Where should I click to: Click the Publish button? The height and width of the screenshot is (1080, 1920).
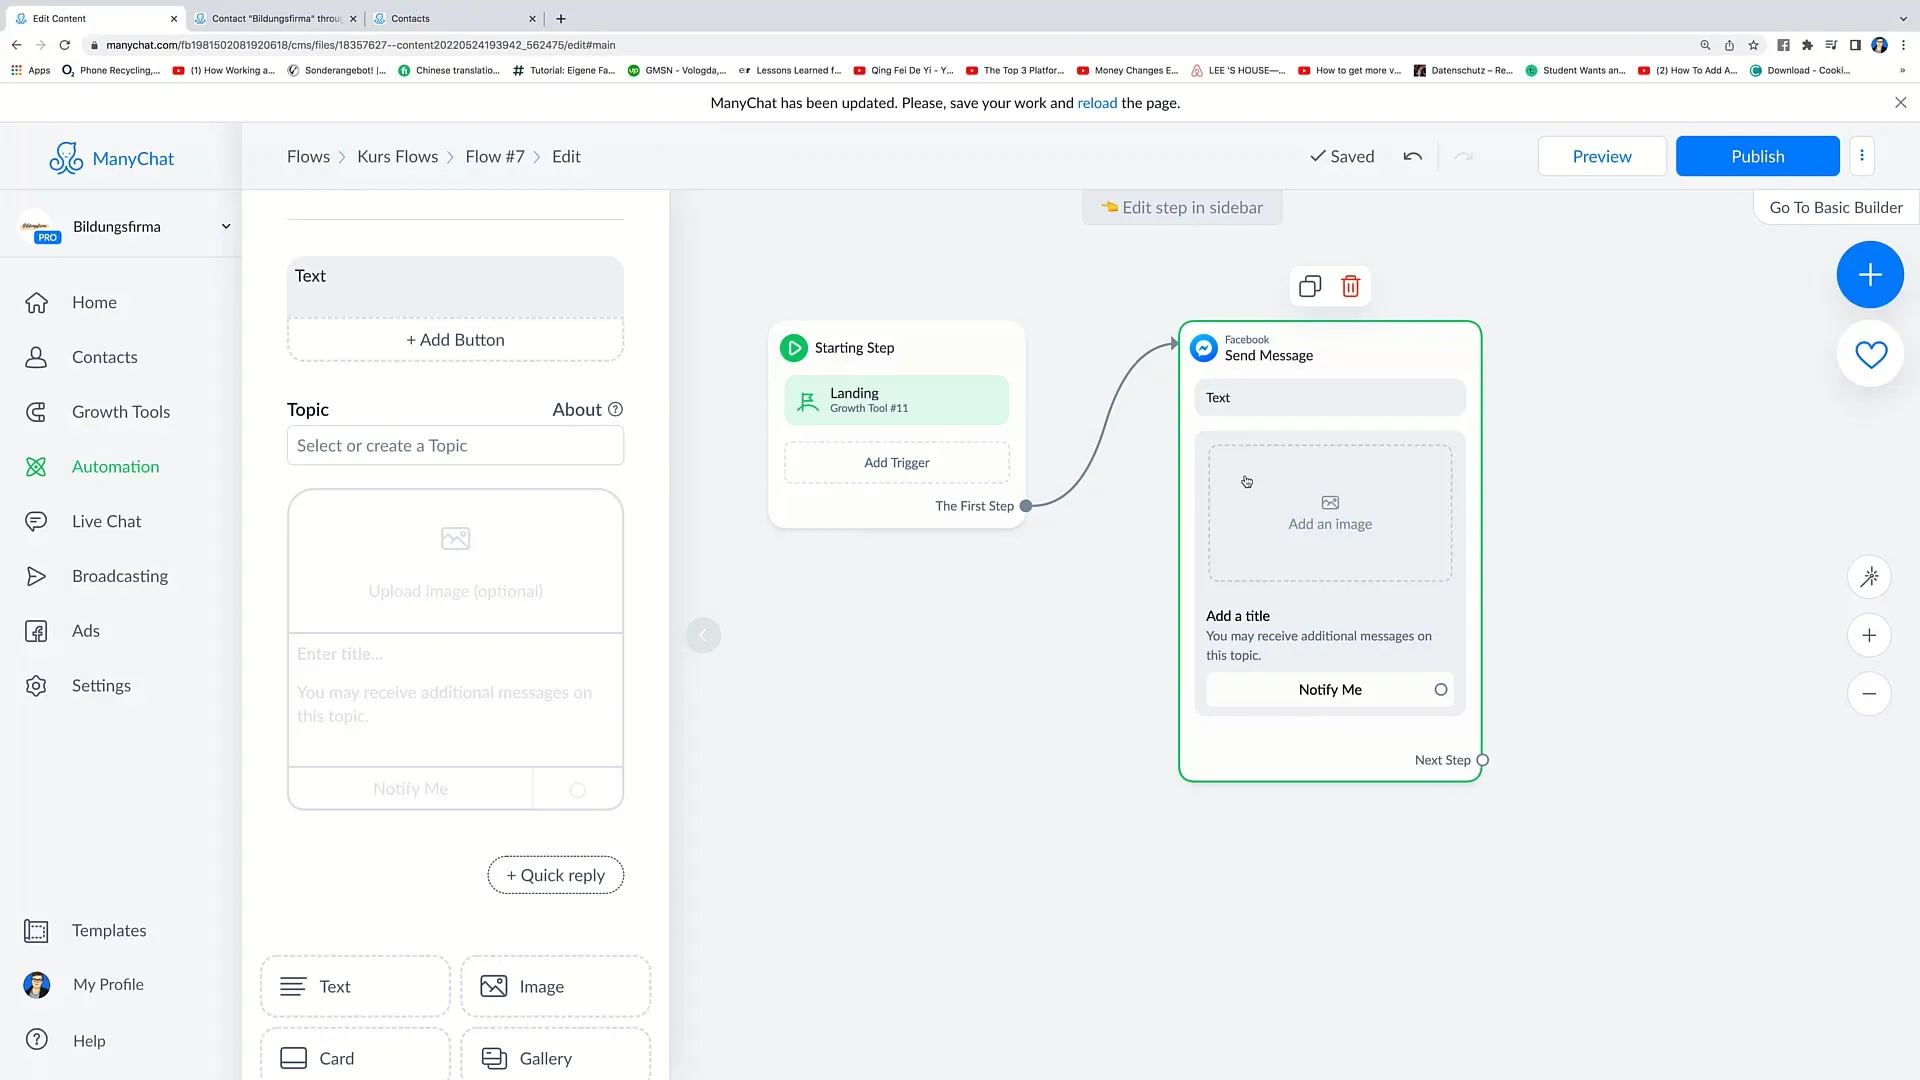tap(1758, 156)
